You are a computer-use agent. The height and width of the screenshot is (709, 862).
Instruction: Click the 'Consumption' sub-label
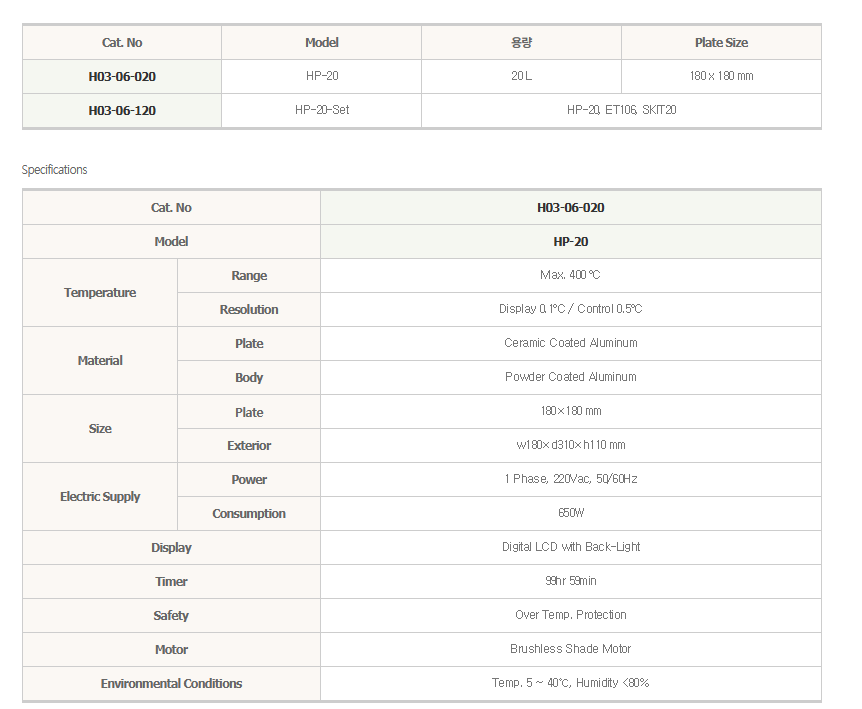[249, 514]
